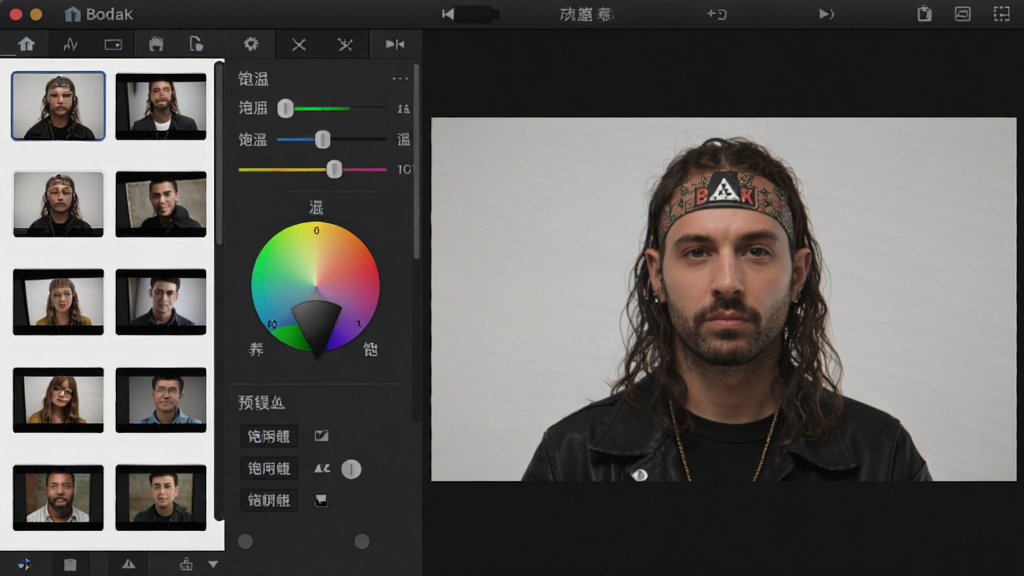Click the play-forward control in title bar
Viewport: 1024px width, 576px height.
(x=826, y=14)
